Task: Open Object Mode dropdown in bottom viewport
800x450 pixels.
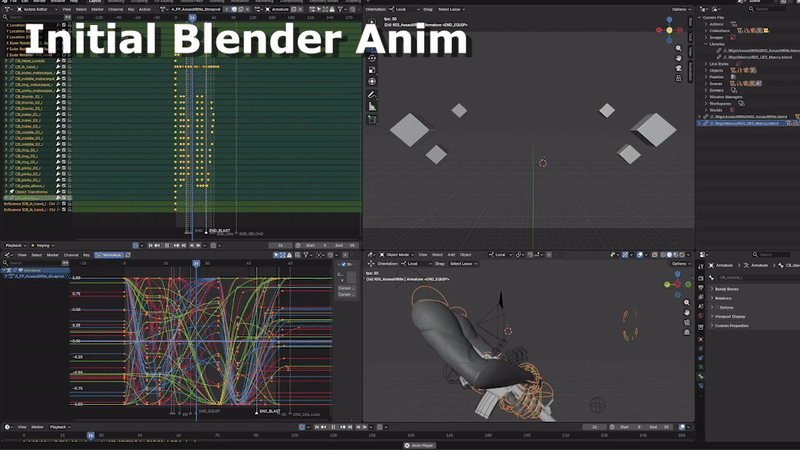Action: point(397,255)
